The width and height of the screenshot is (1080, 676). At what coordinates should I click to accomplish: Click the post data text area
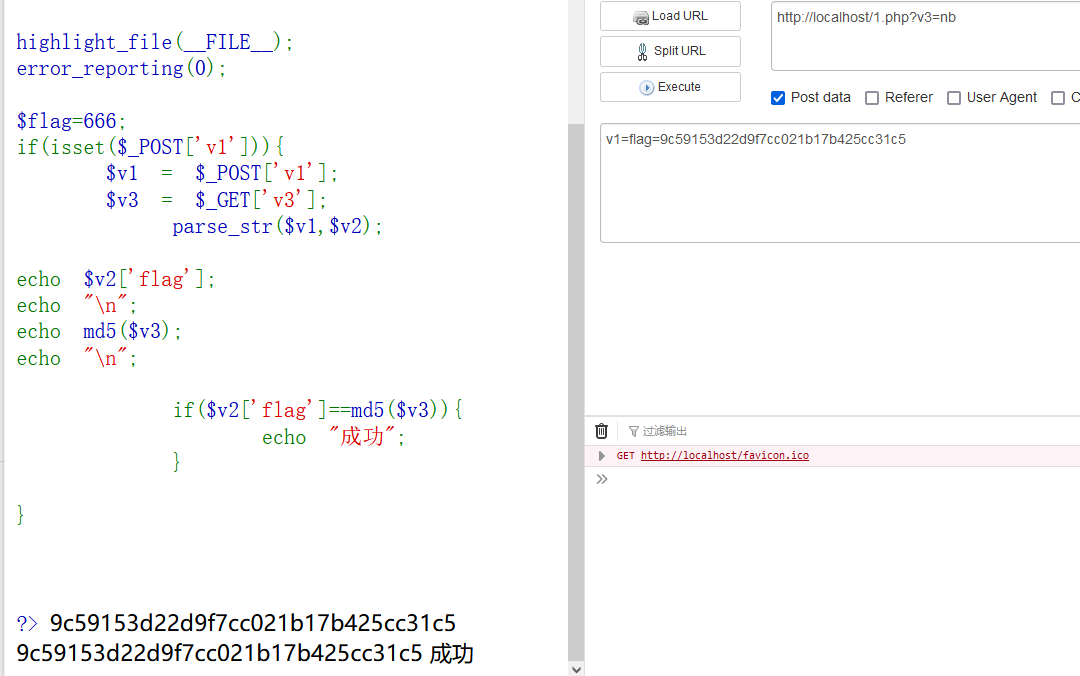point(840,183)
